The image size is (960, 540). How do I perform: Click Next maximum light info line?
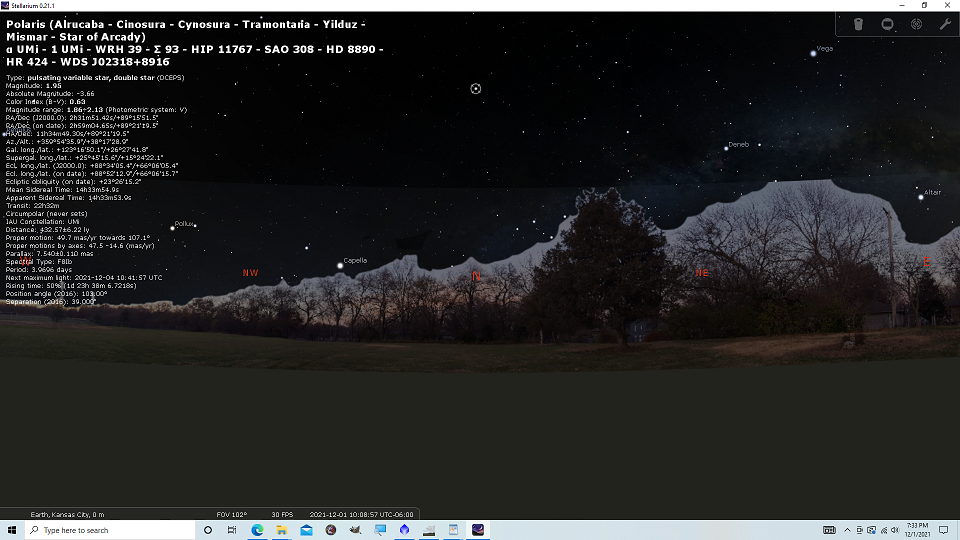[84, 277]
